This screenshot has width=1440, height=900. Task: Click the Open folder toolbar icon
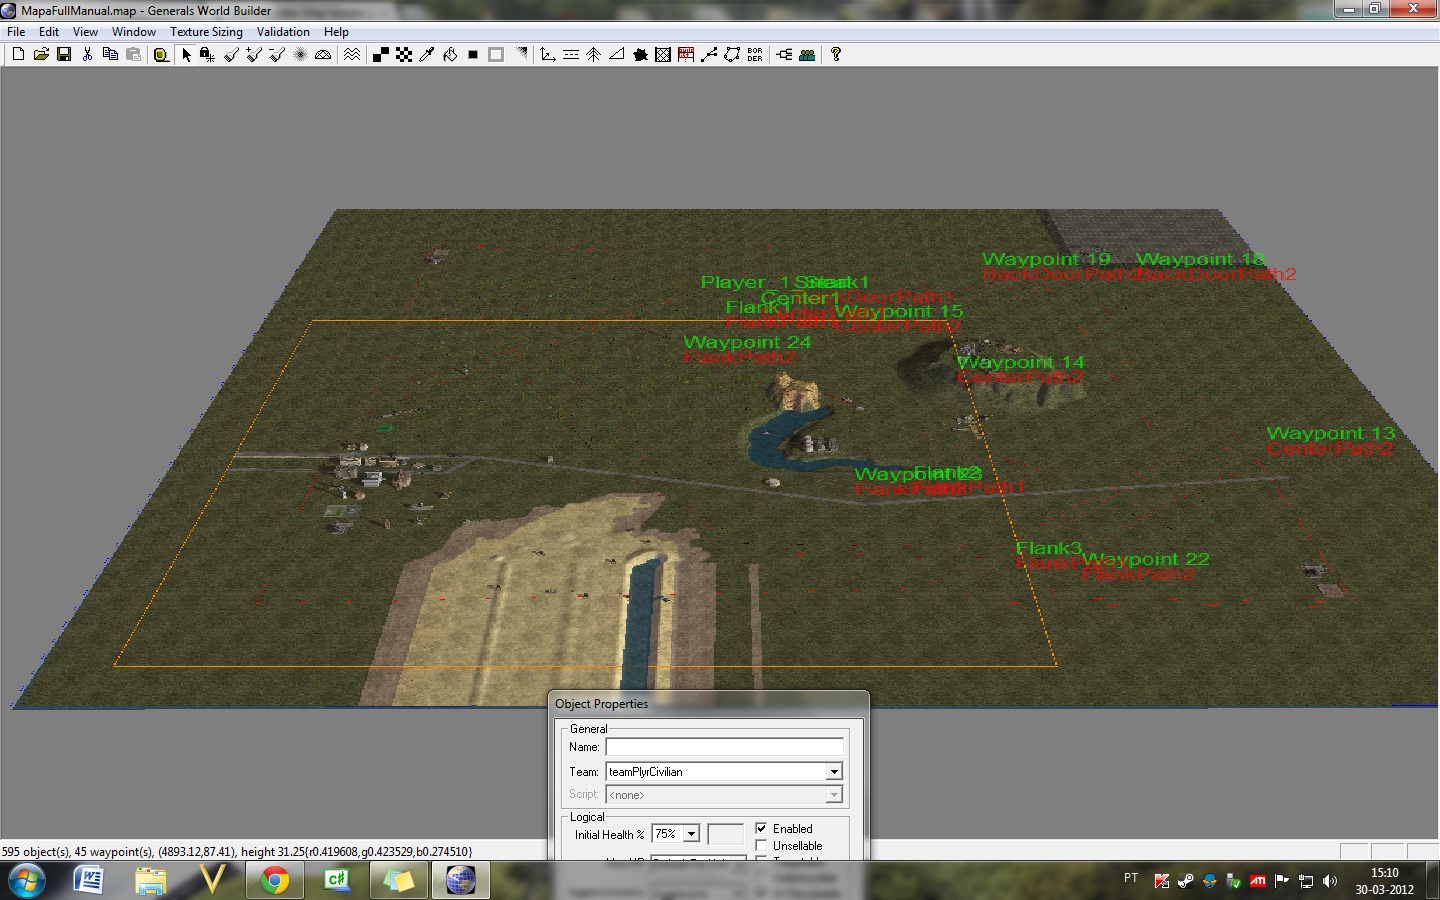(x=41, y=55)
